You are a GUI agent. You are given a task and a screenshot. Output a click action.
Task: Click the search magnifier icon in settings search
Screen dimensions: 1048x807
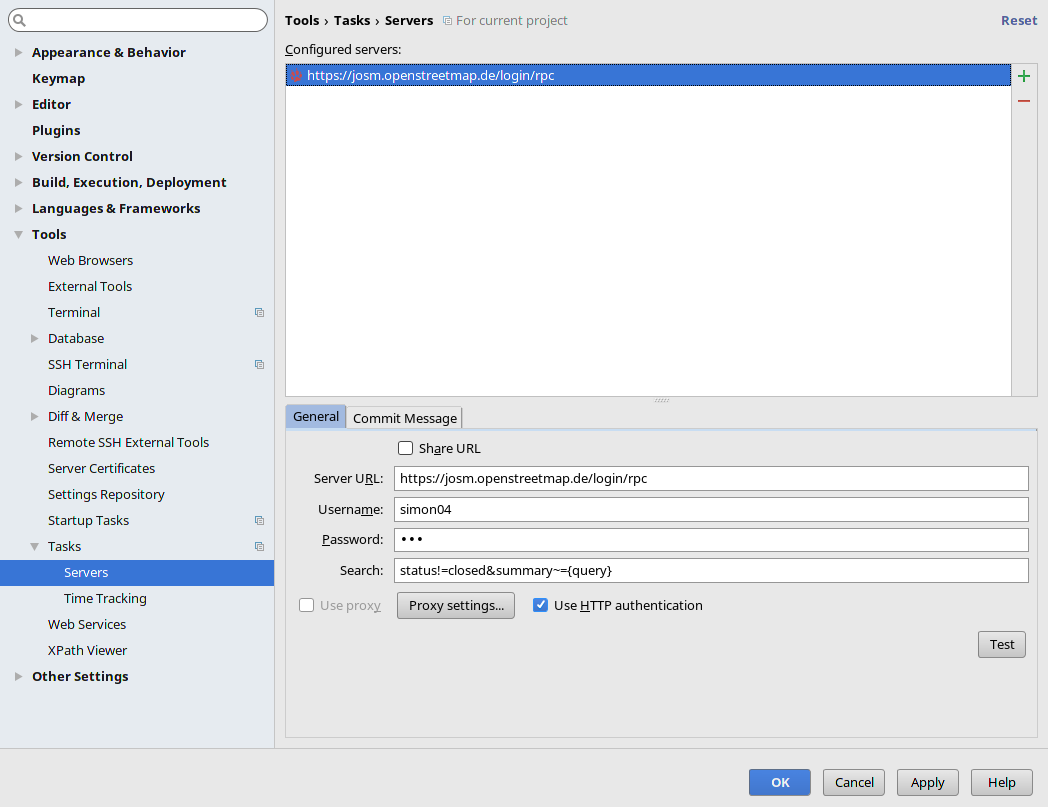click(19, 20)
